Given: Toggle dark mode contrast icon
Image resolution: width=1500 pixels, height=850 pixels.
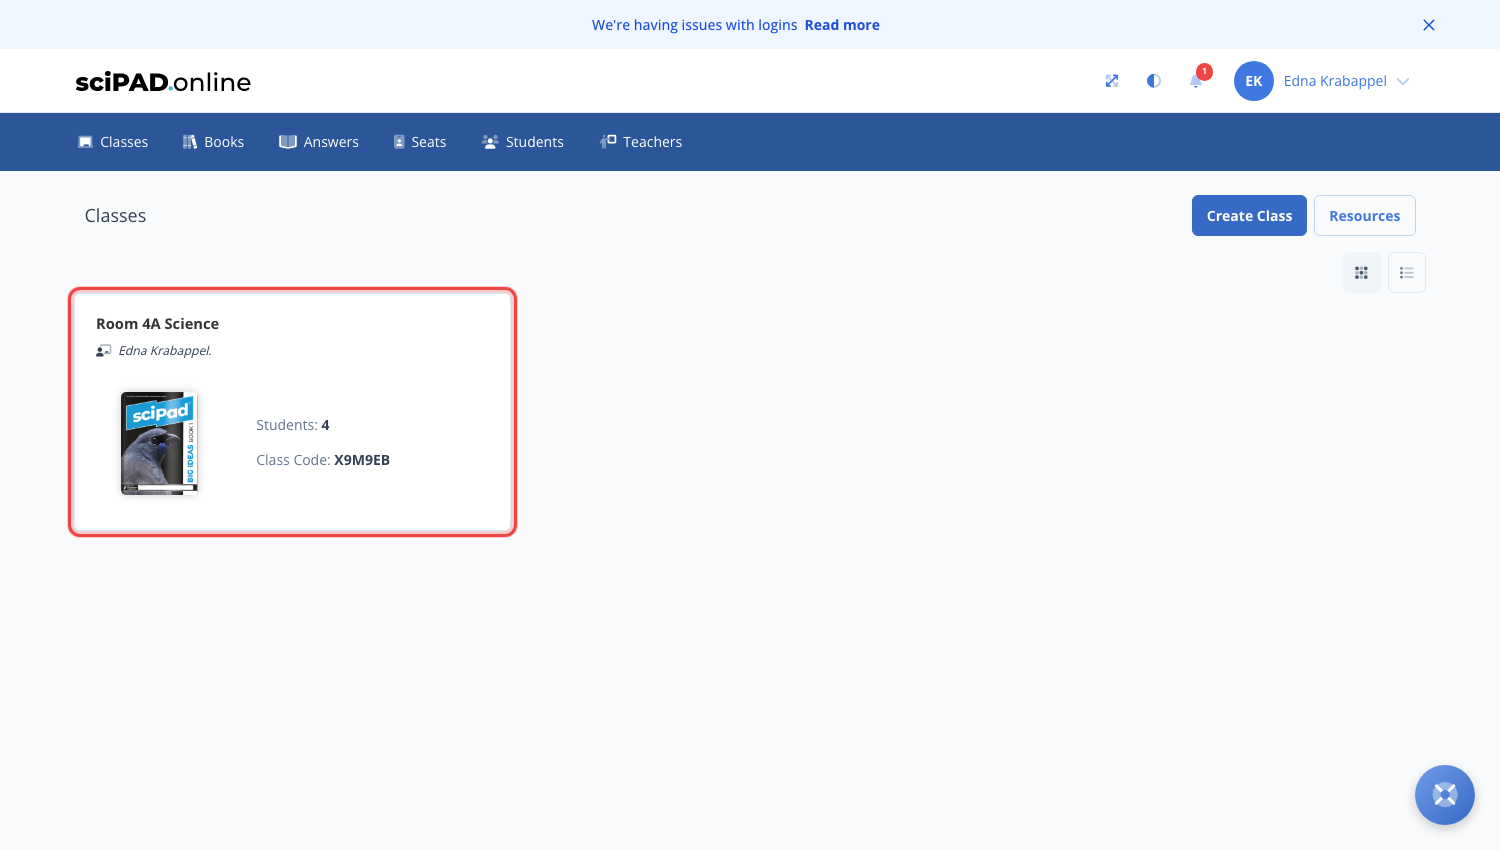Looking at the screenshot, I should (x=1154, y=81).
